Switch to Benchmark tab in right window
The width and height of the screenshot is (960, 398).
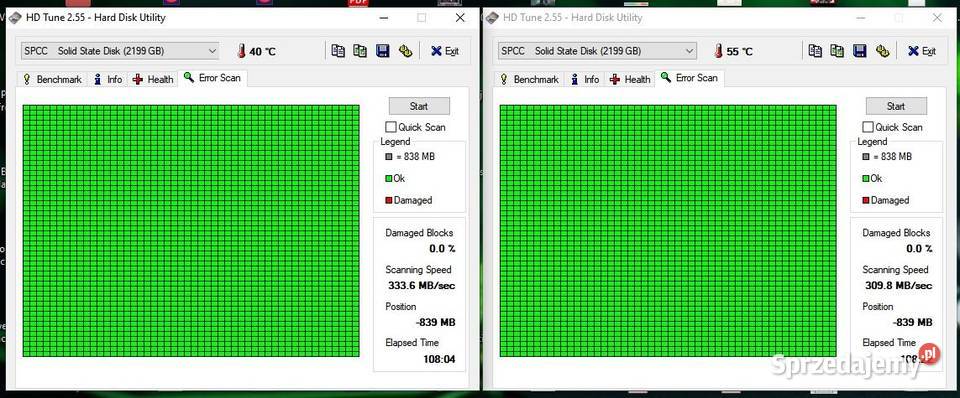(529, 79)
